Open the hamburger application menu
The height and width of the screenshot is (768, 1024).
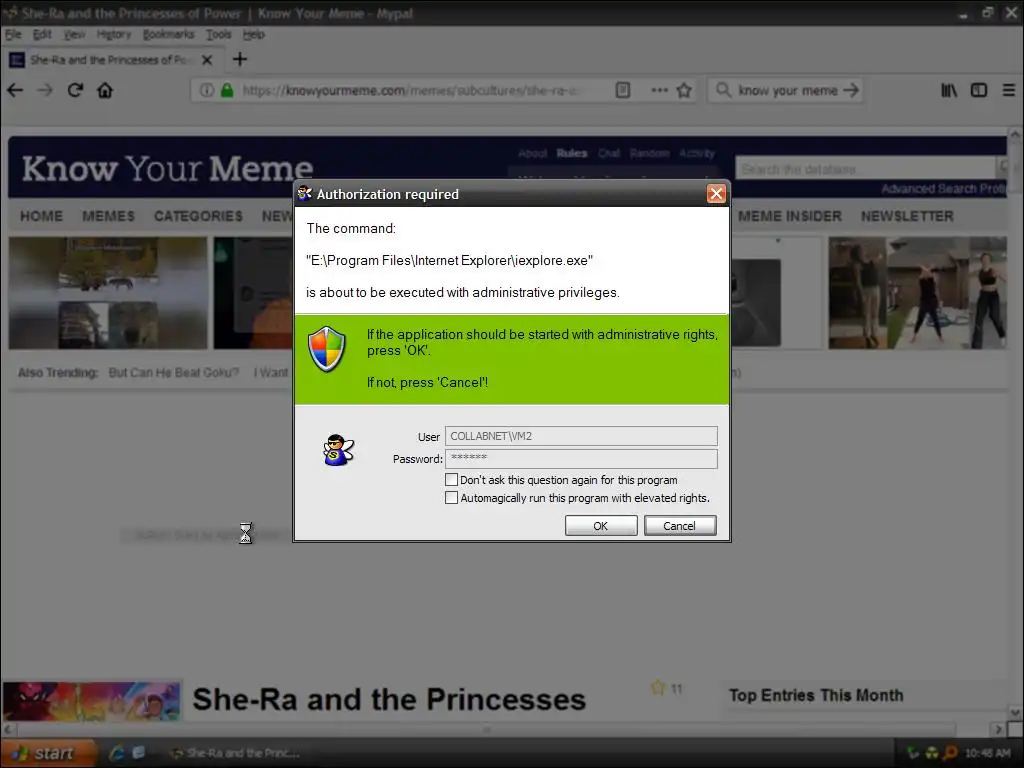[x=1009, y=90]
